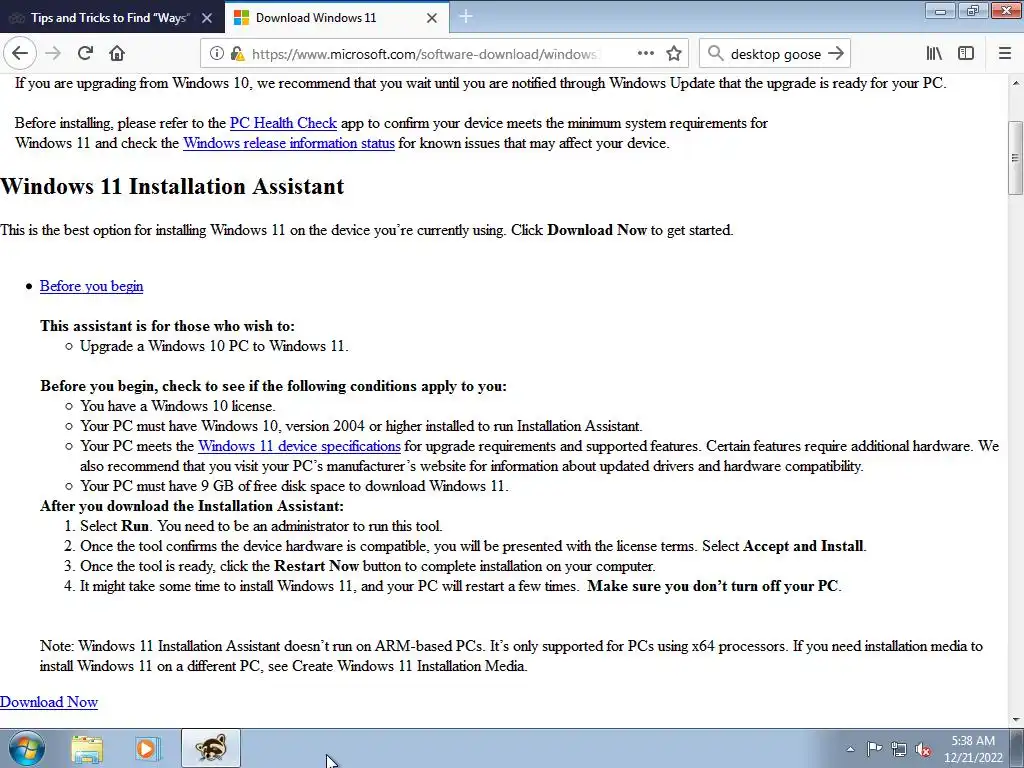
Task: Close the Download Windows 11 tab
Action: [x=432, y=18]
